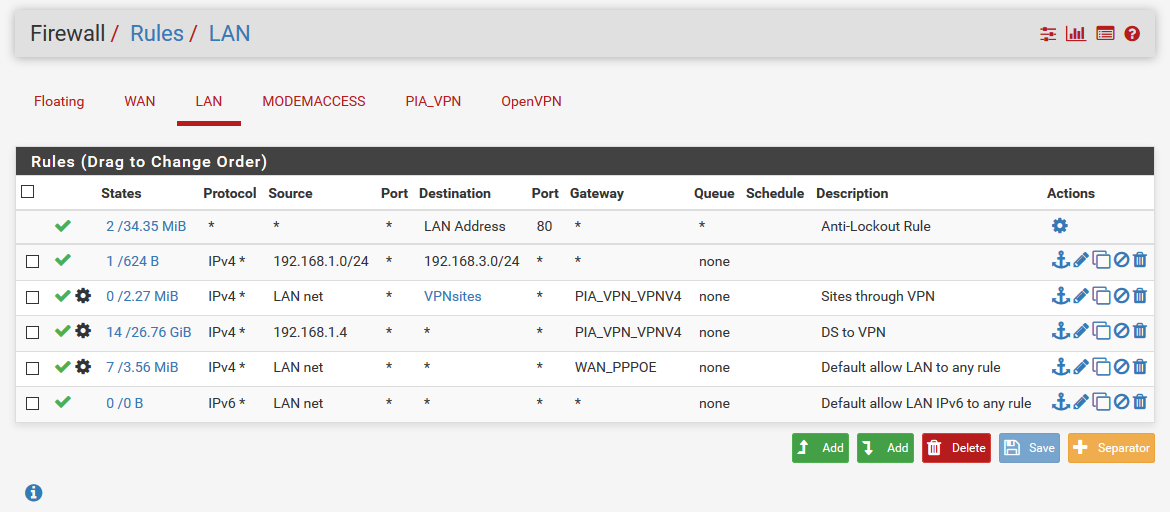Viewport: 1170px width, 512px height.
Task: Click the anchor icon for DS to VPN rule
Action: [x=1060, y=331]
